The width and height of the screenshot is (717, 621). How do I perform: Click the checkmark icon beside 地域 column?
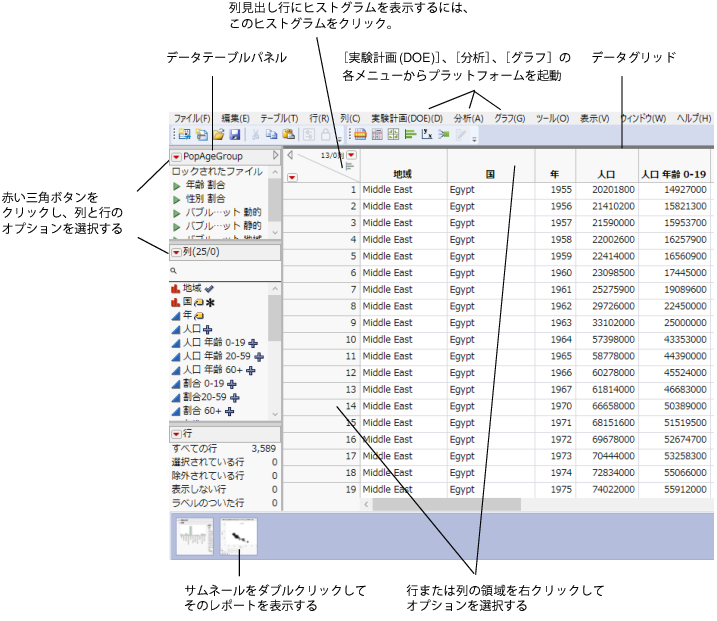(209, 289)
